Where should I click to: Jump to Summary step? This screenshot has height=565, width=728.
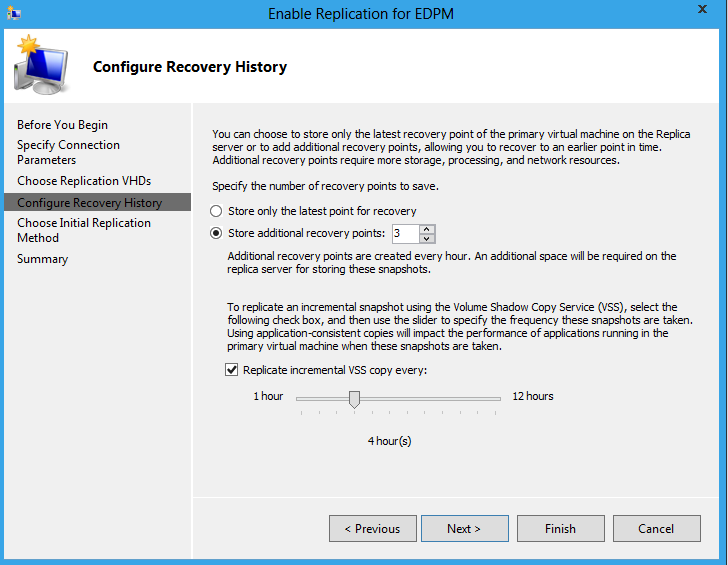click(x=43, y=259)
